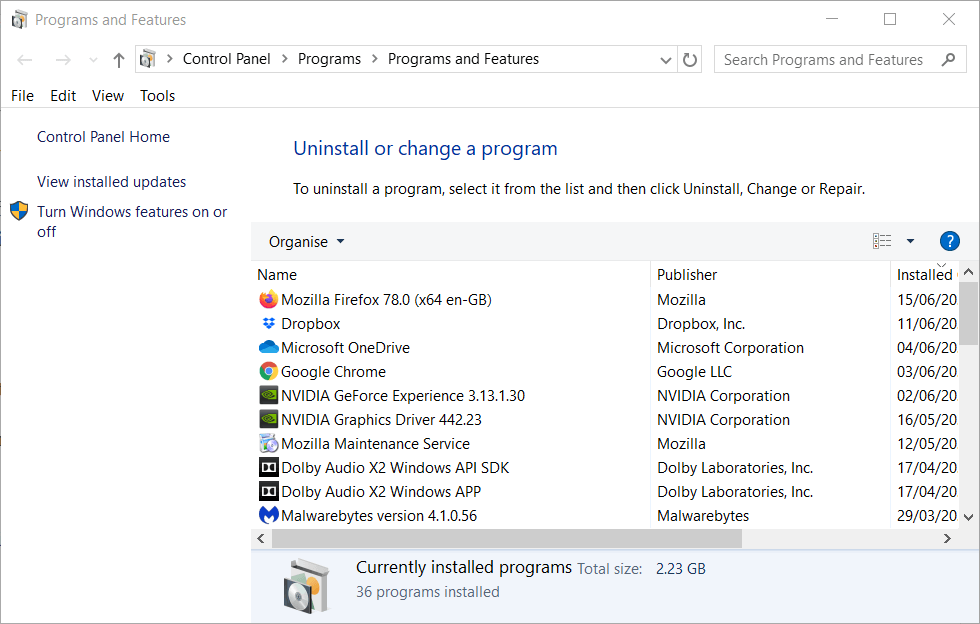Open the View menu

[x=108, y=96]
